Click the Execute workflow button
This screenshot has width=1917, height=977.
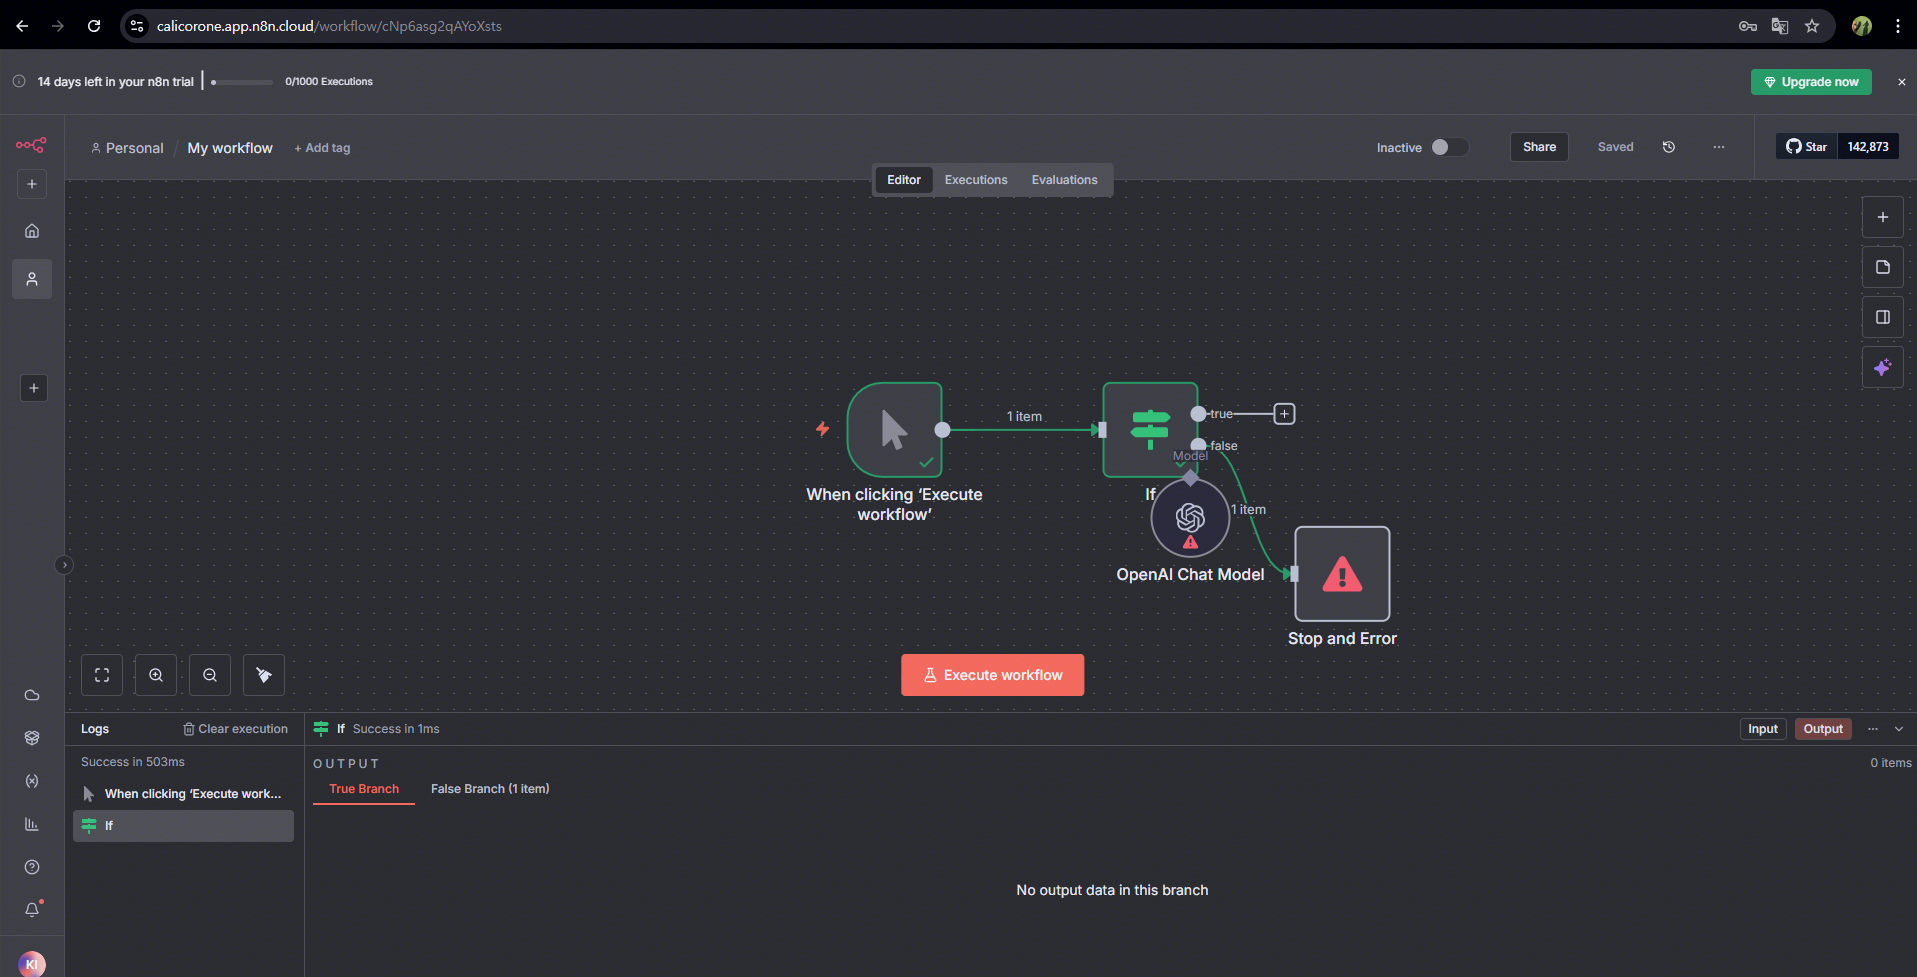992,675
